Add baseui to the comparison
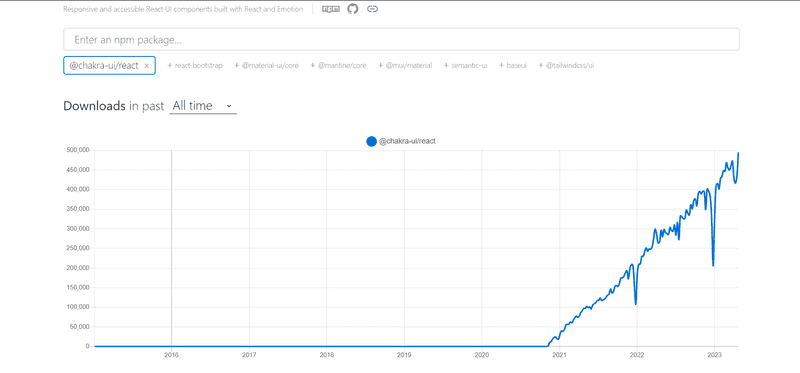Viewport: 800px width, 373px height. coord(513,66)
